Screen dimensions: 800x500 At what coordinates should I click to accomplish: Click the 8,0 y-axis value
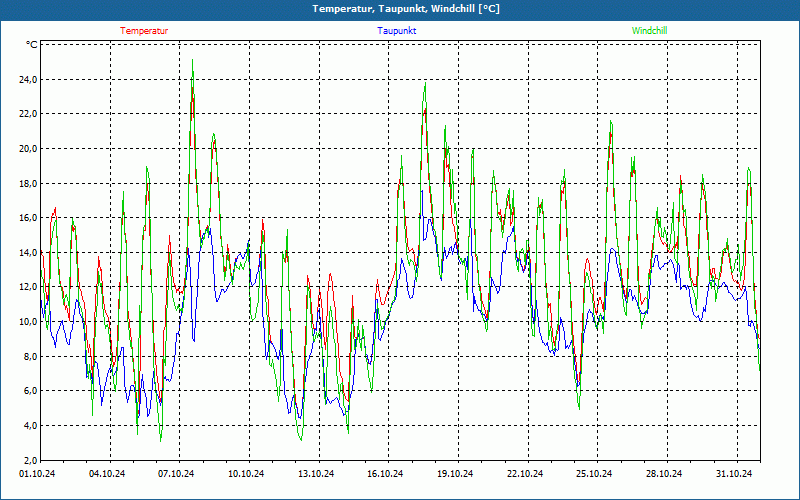31,356
